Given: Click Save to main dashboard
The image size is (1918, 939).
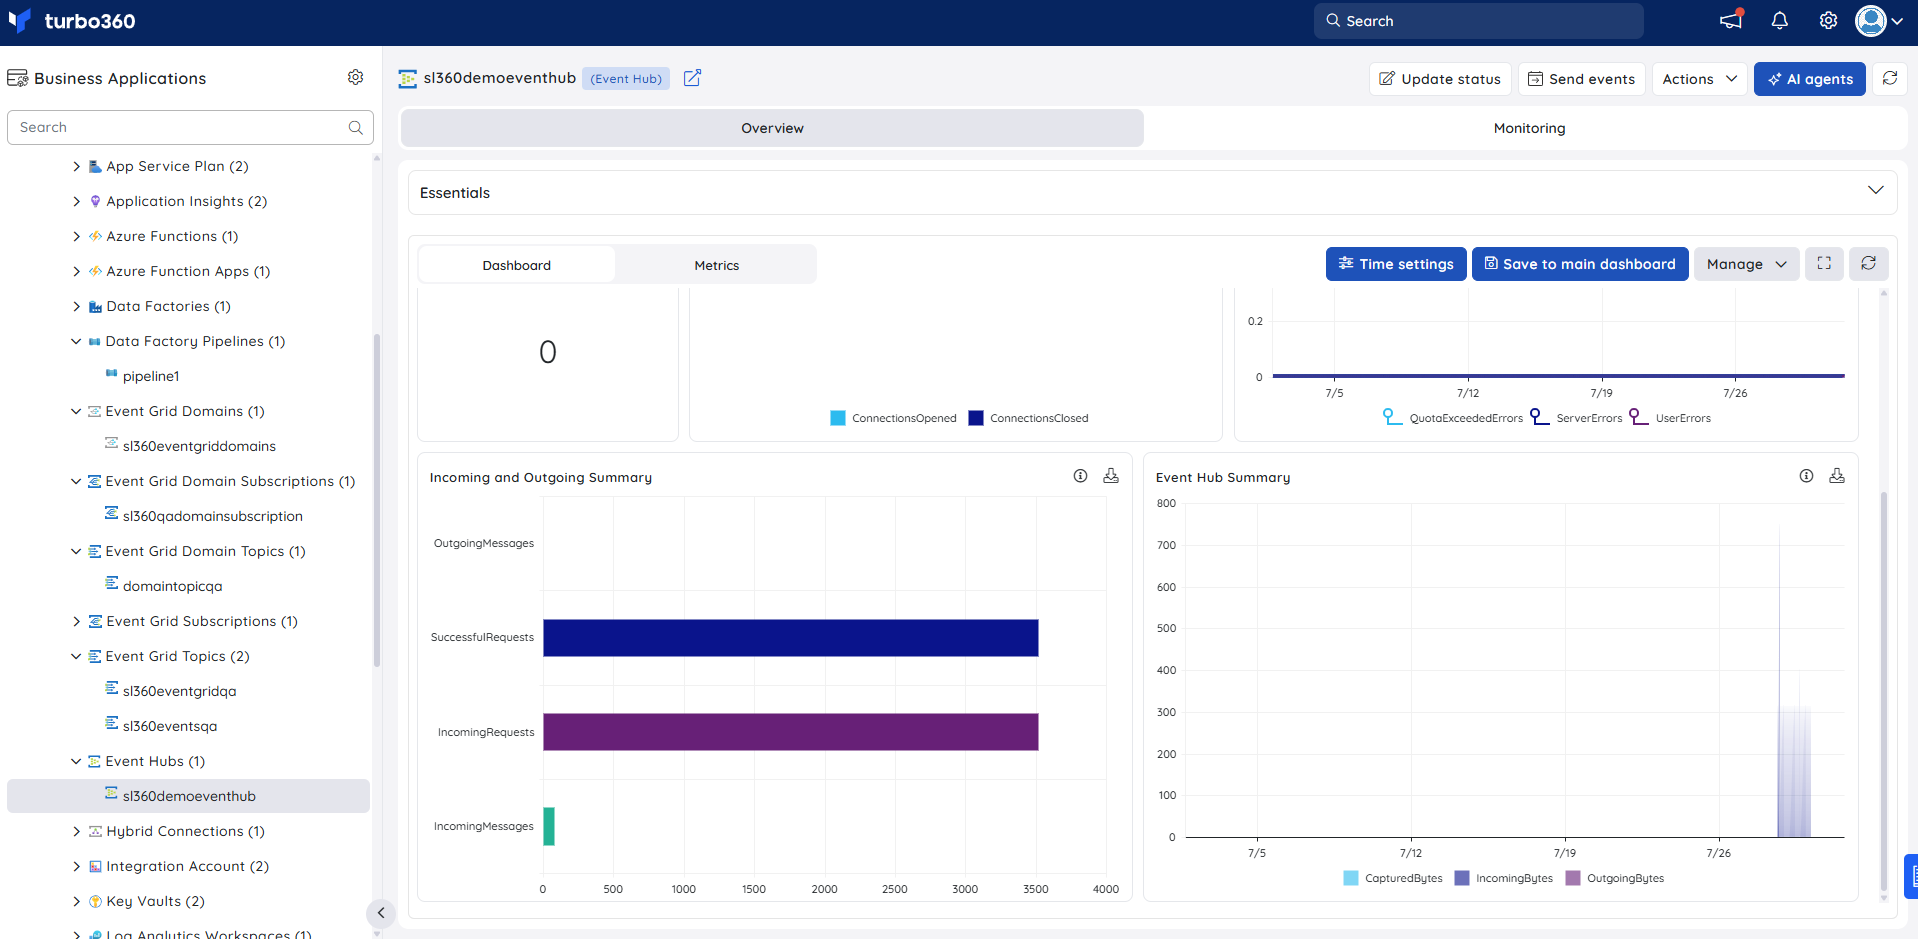Looking at the screenshot, I should (1580, 264).
